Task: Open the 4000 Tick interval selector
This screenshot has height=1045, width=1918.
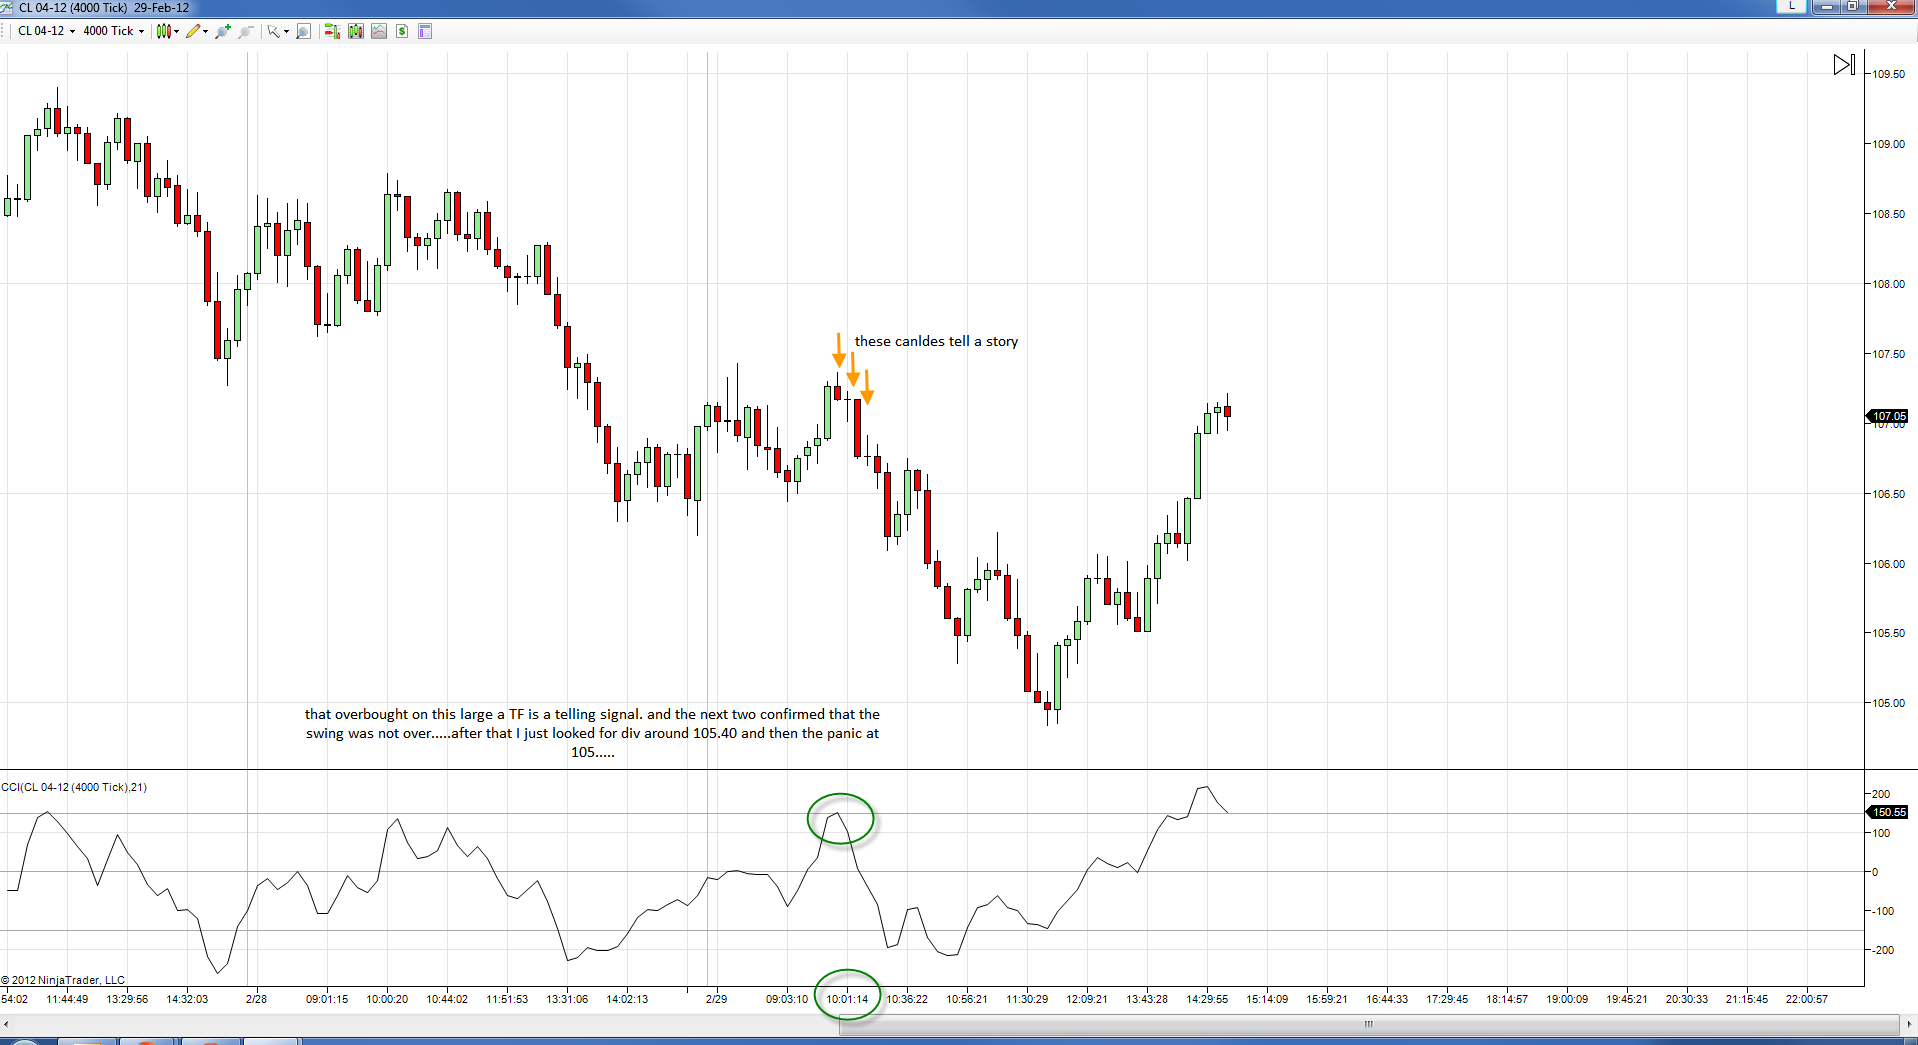Action: [x=113, y=31]
